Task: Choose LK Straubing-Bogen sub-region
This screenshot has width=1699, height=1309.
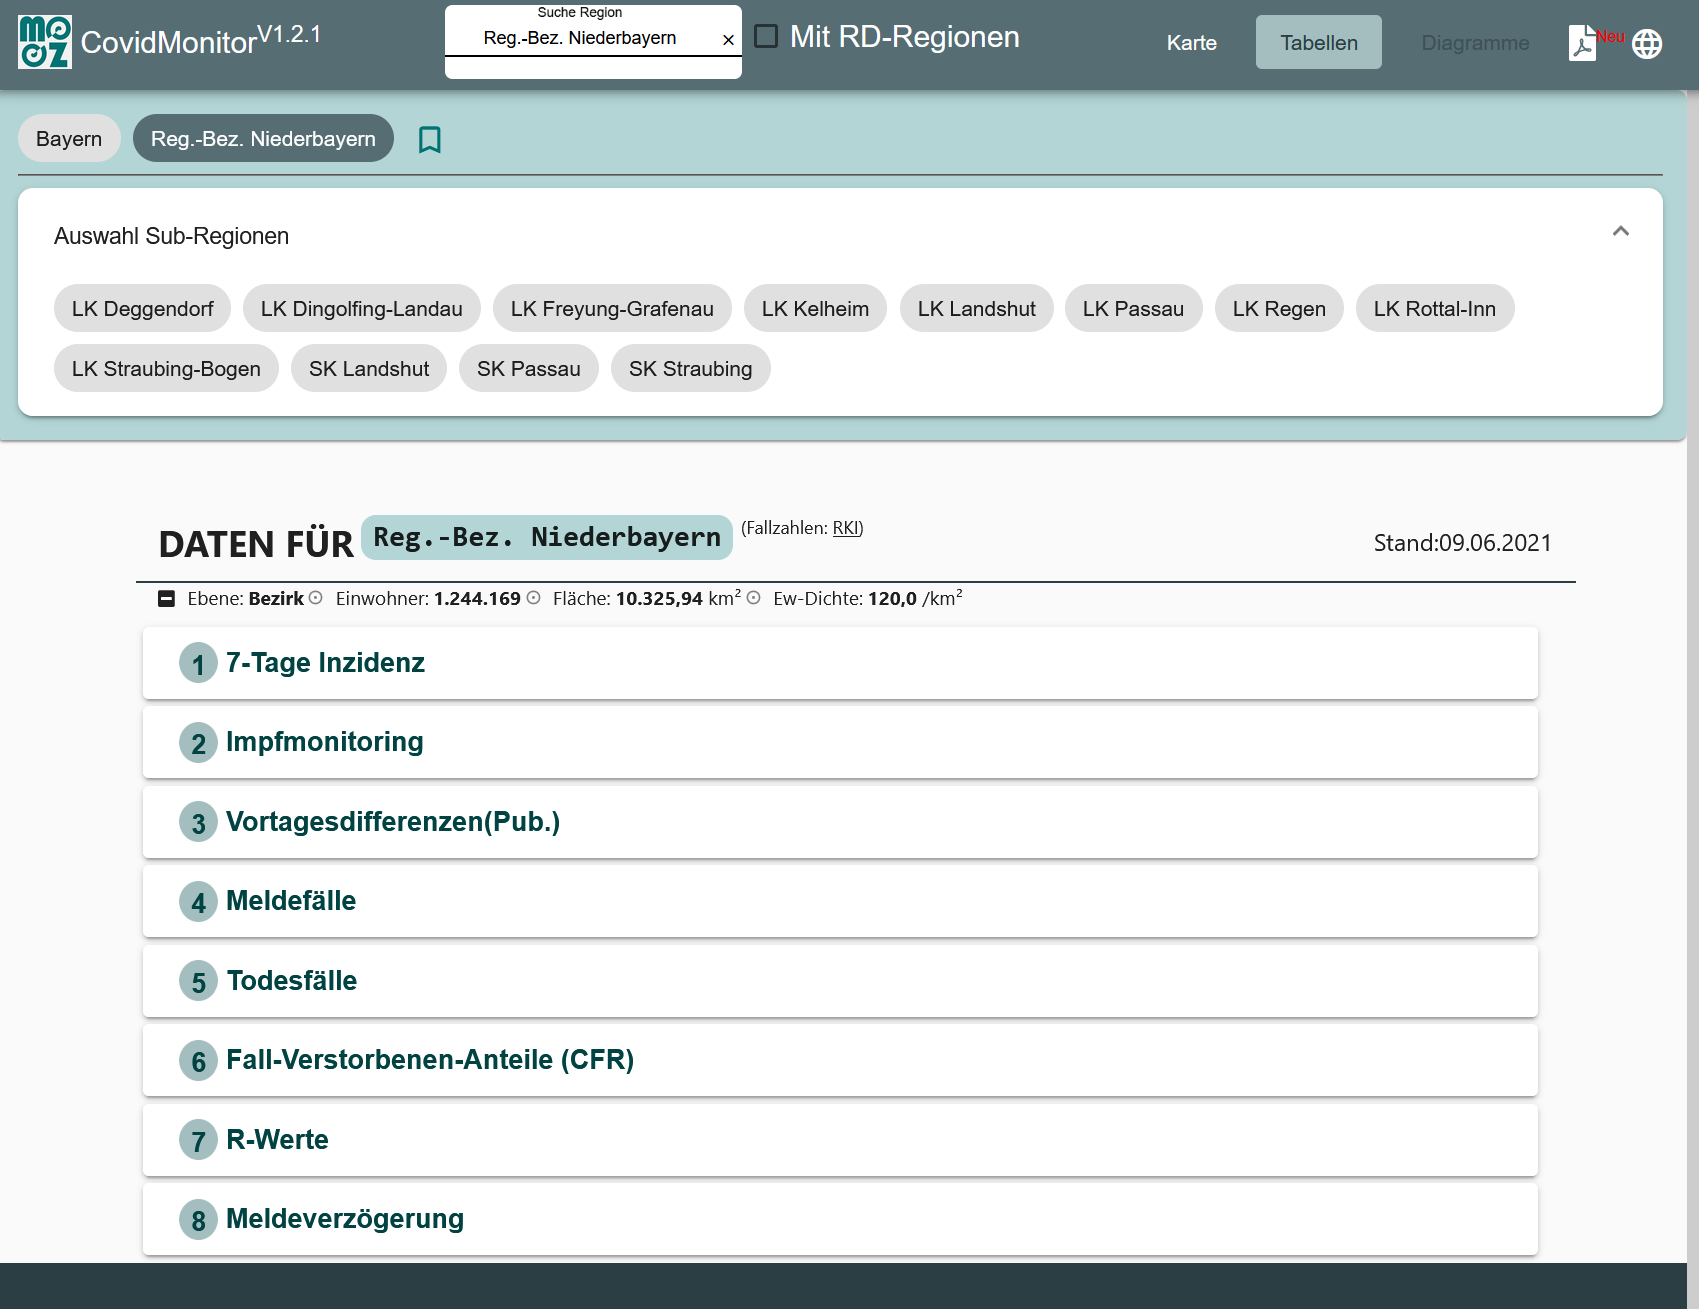Action: coord(166,369)
